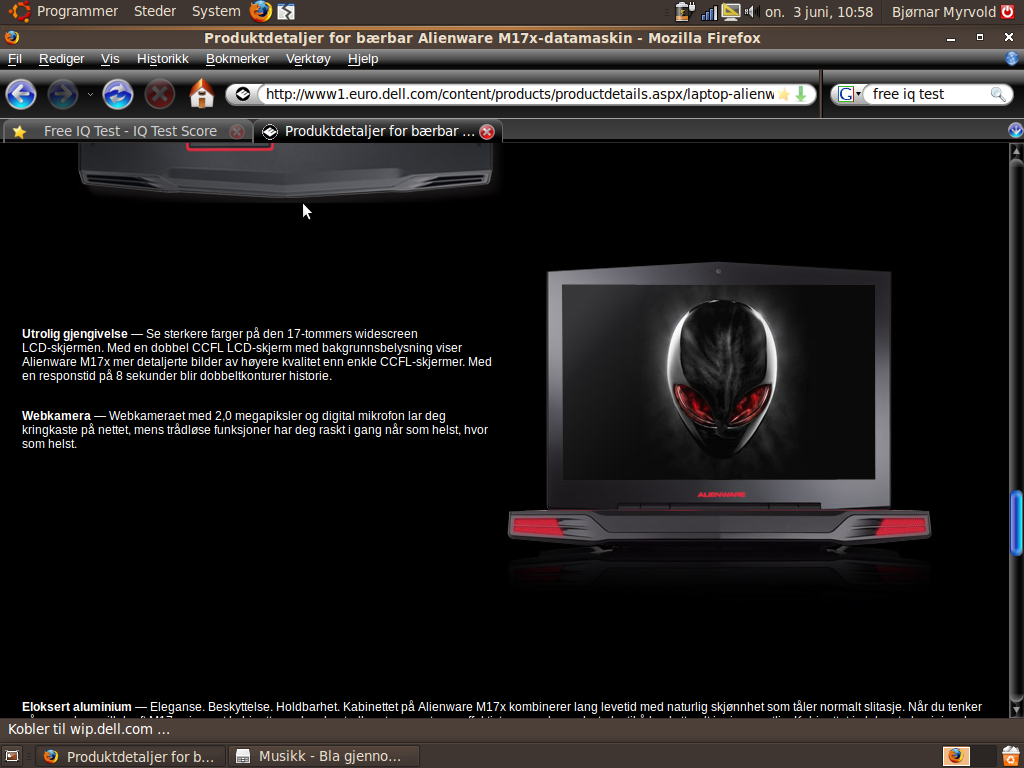
Task: Click the Ubuntu logo in top panel
Action: (20, 11)
